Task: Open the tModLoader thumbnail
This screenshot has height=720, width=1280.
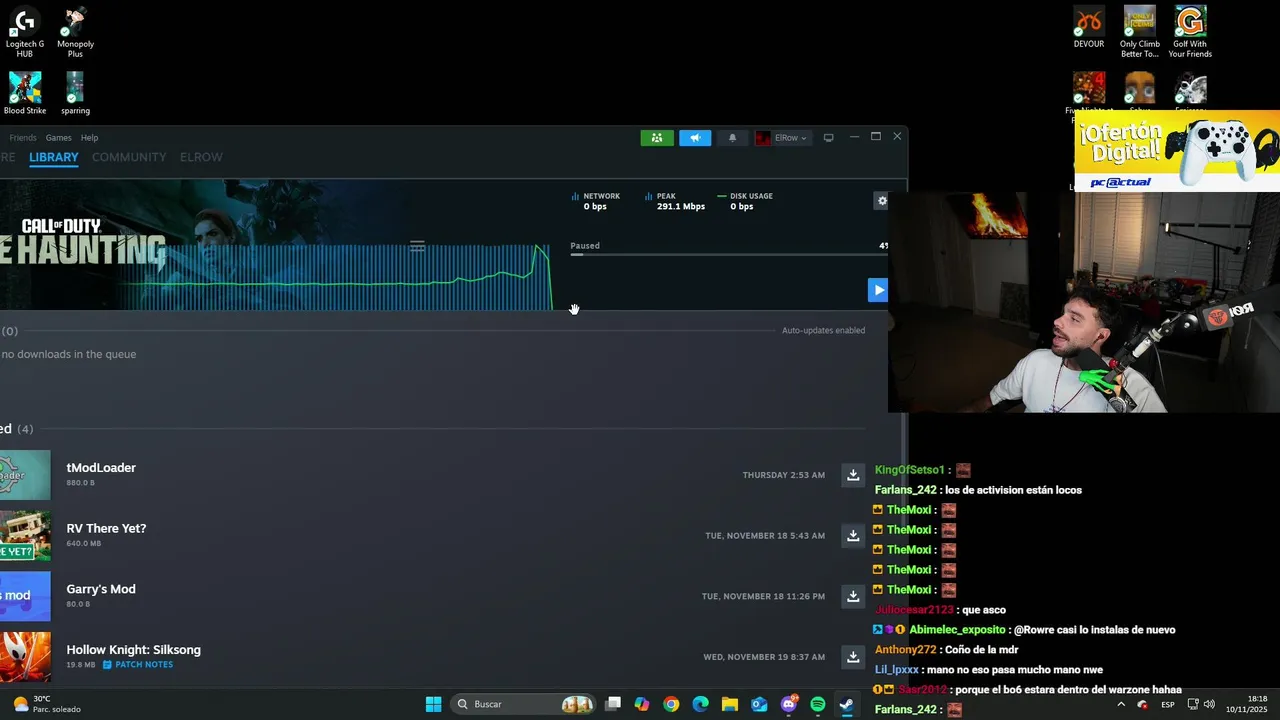Action: pyautogui.click(x=25, y=475)
